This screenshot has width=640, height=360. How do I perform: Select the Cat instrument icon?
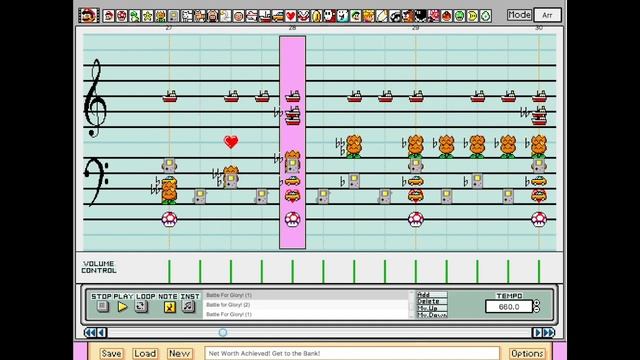[200, 16]
